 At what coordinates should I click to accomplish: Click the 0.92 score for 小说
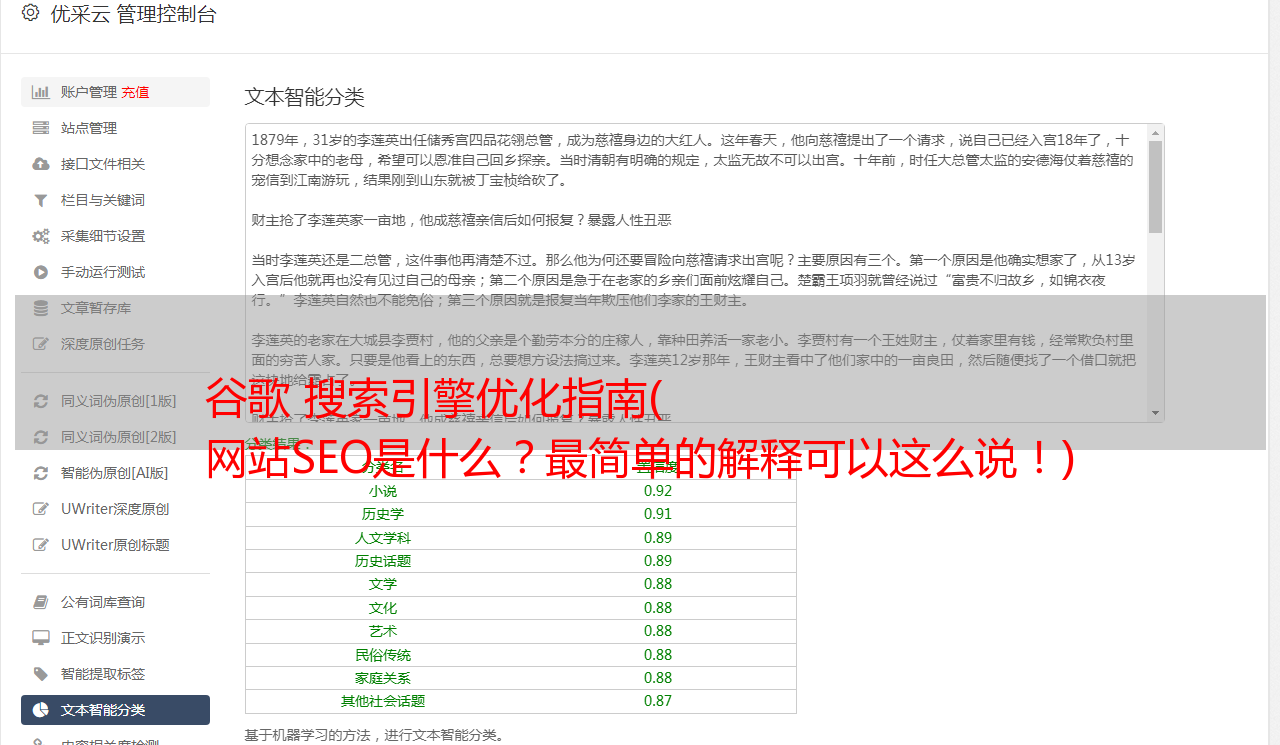pyautogui.click(x=658, y=491)
